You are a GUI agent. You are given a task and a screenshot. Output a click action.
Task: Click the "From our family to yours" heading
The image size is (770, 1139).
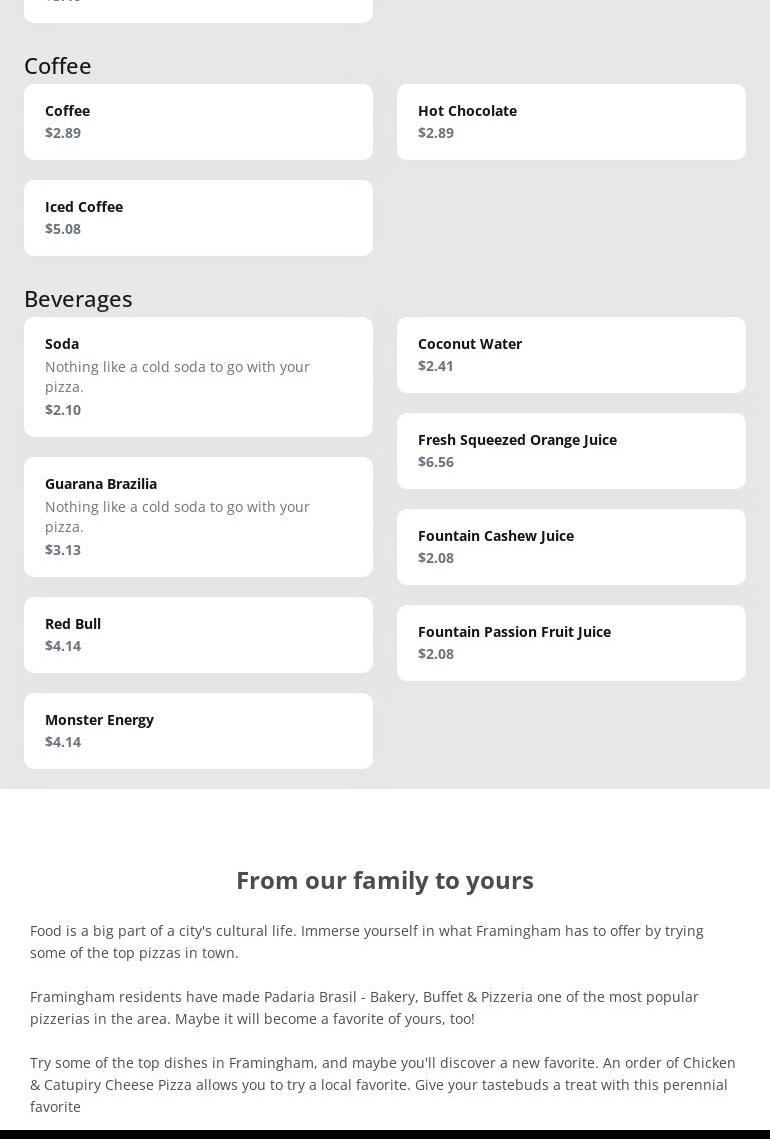[385, 880]
